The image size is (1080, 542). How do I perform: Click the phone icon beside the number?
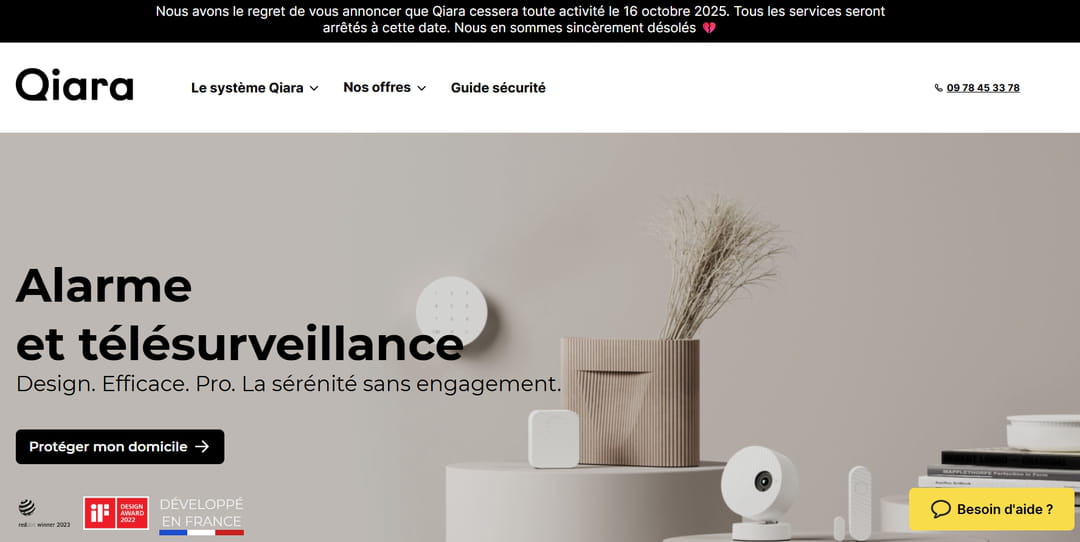[x=938, y=88]
